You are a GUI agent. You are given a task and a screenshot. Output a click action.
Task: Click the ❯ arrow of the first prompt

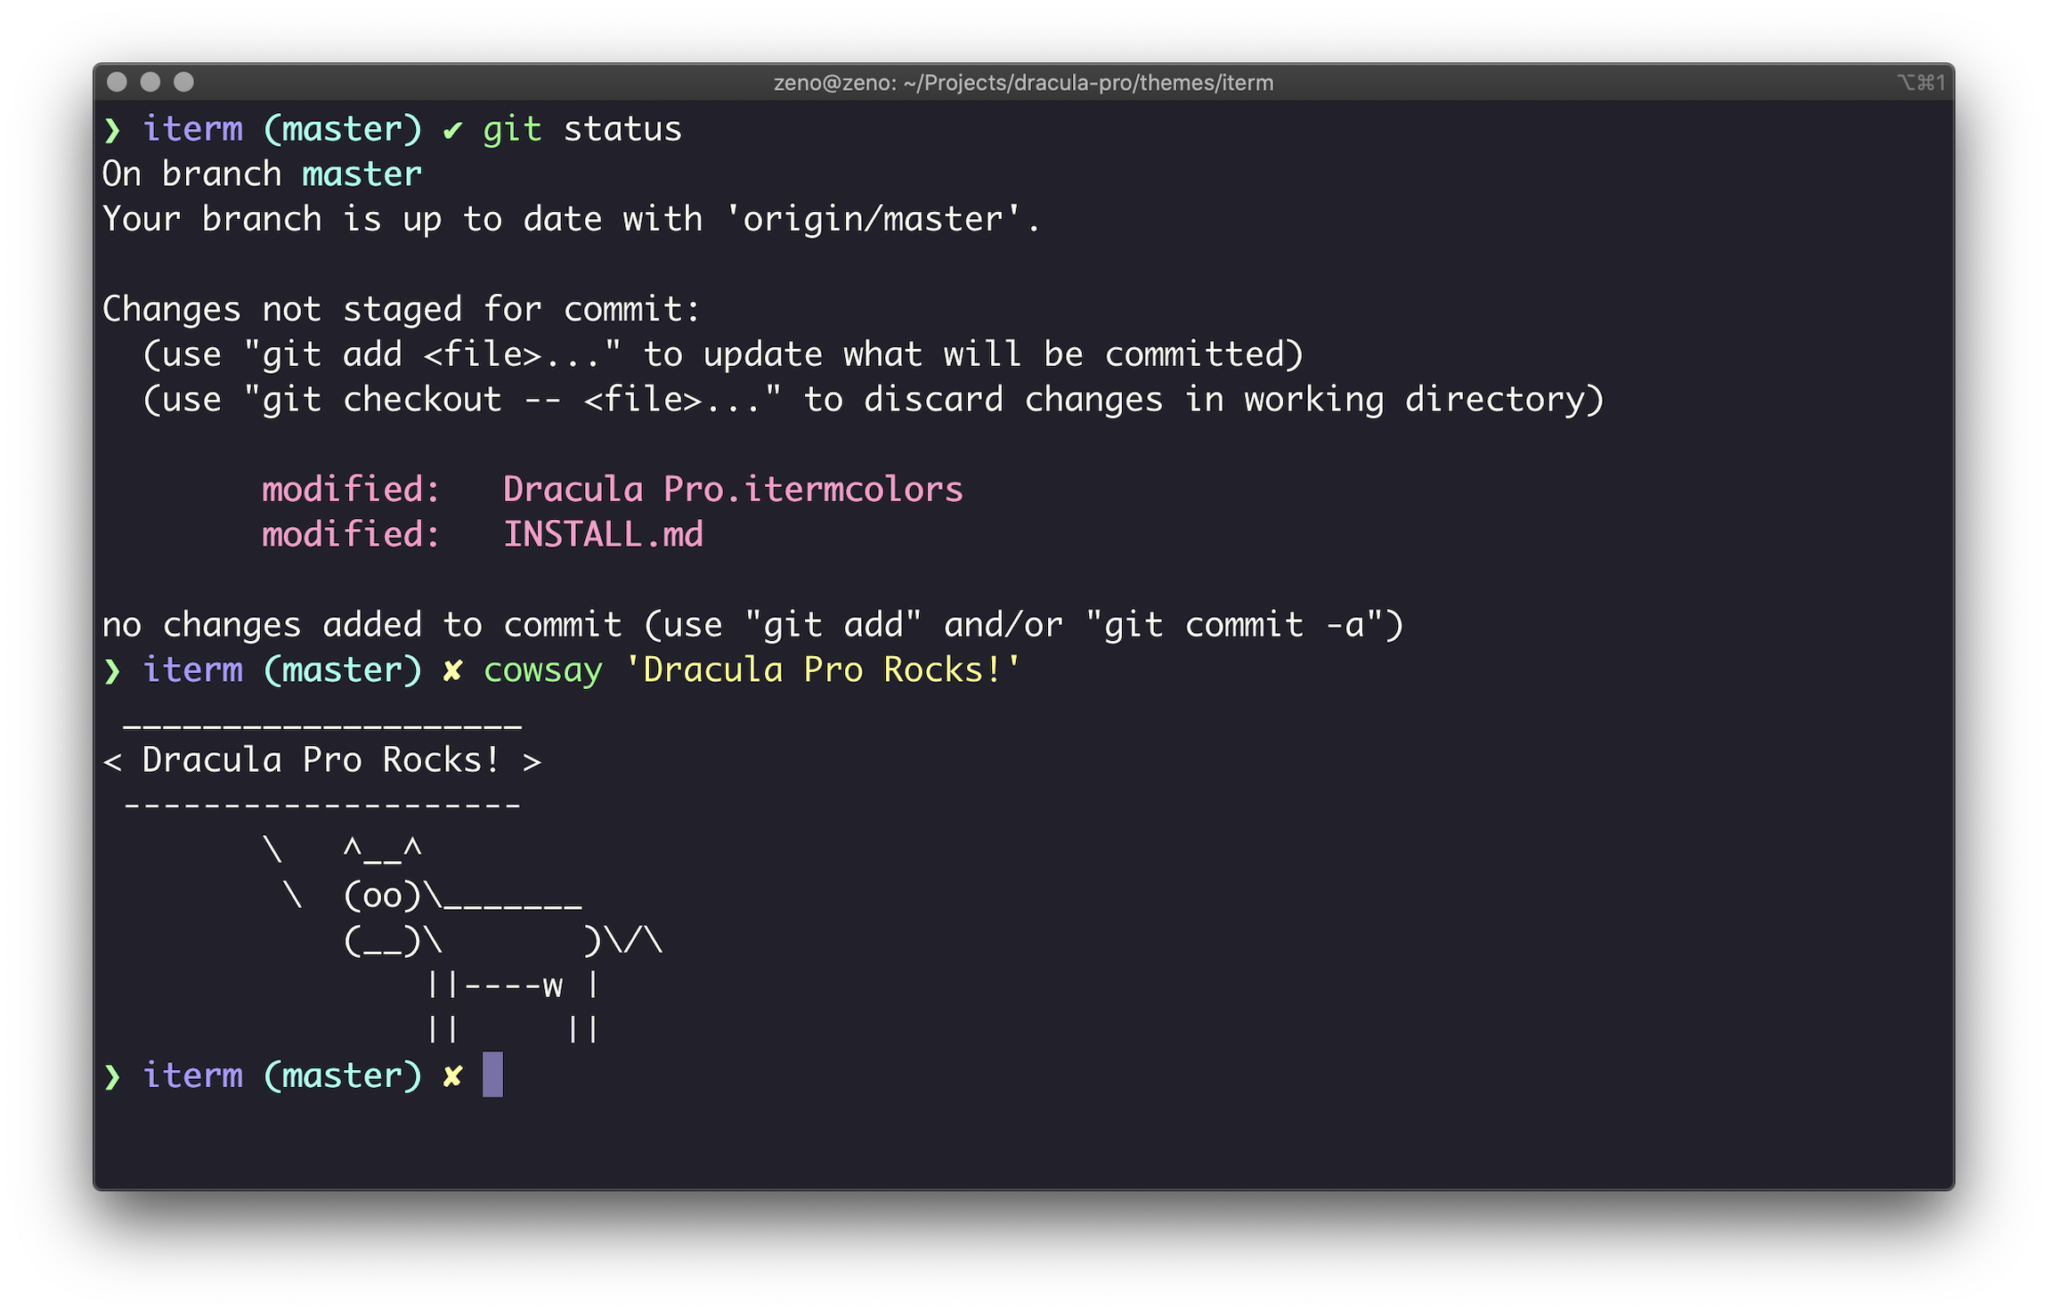tap(113, 128)
